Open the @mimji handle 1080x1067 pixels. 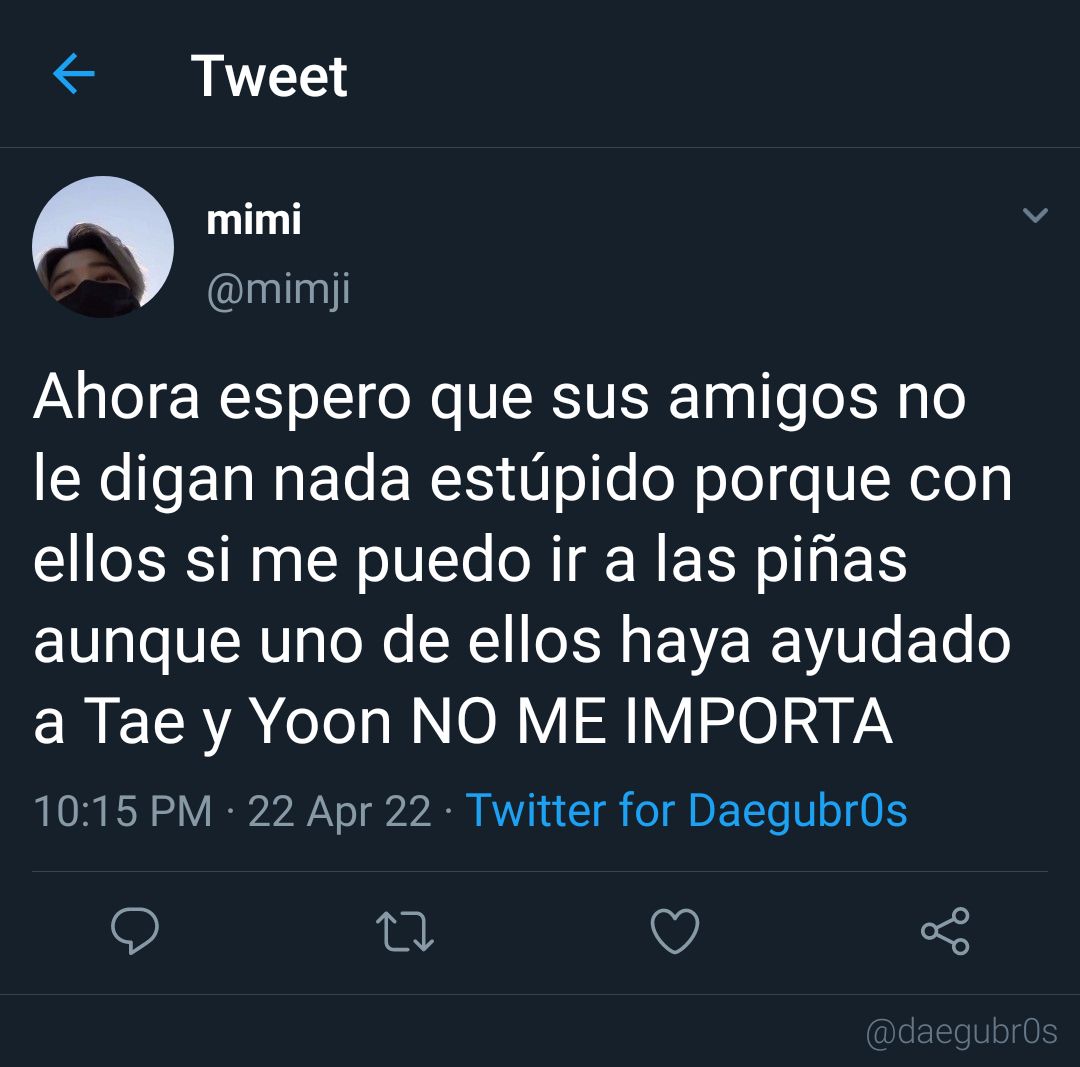point(278,289)
